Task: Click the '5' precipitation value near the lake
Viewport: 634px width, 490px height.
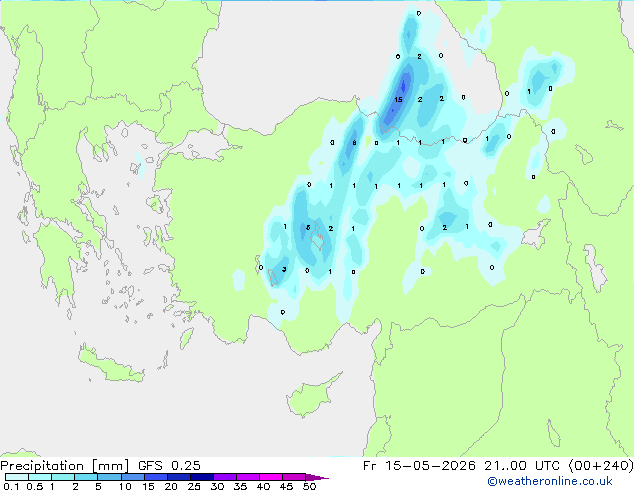Action: (308, 228)
